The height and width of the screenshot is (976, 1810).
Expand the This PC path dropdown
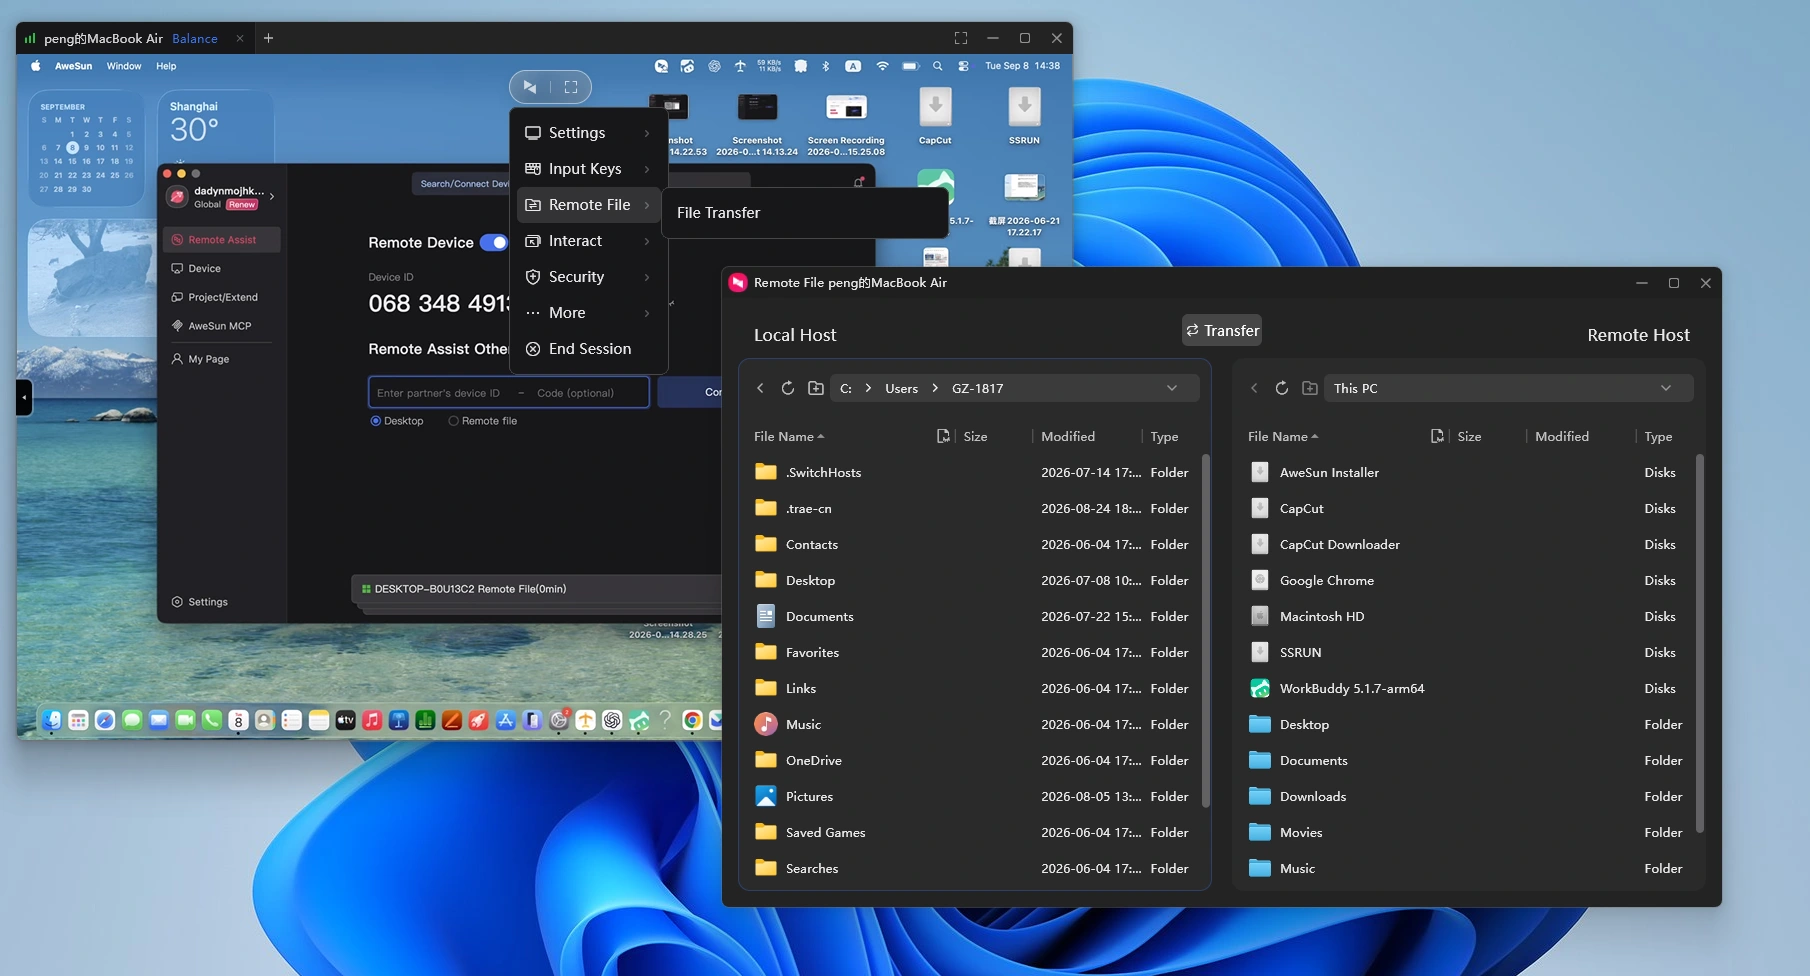[x=1666, y=388]
